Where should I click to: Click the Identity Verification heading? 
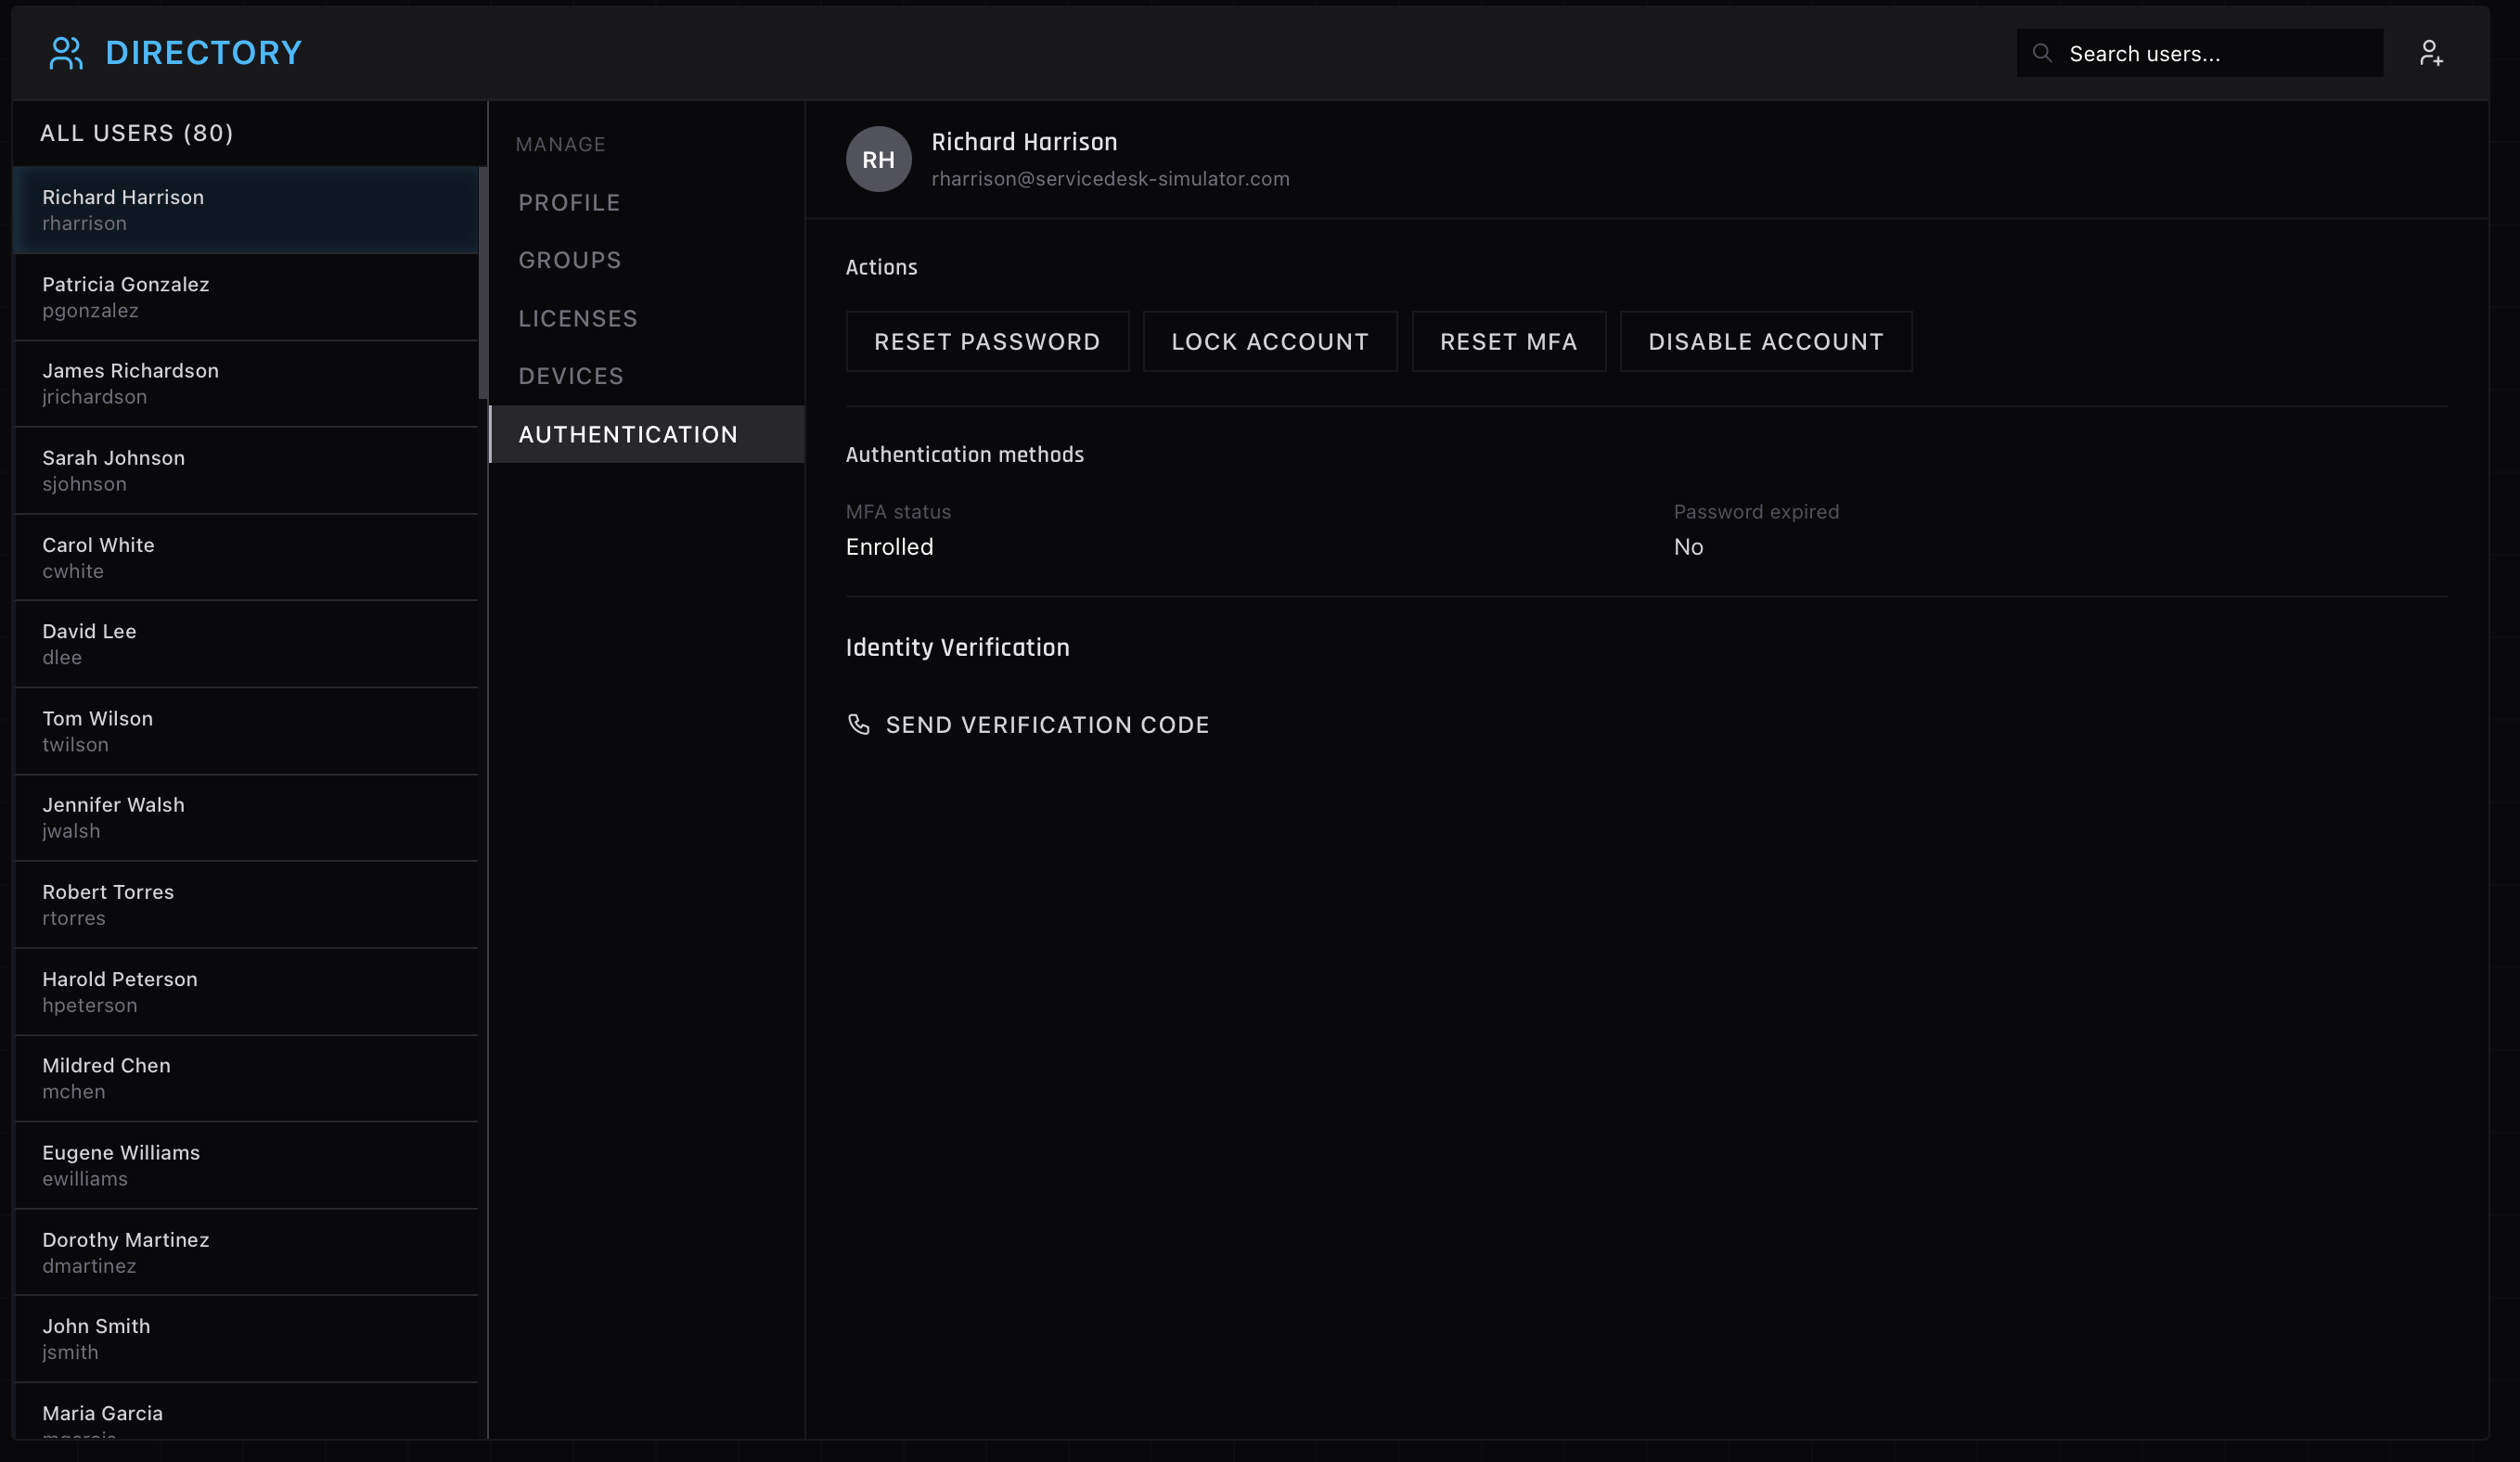(957, 648)
